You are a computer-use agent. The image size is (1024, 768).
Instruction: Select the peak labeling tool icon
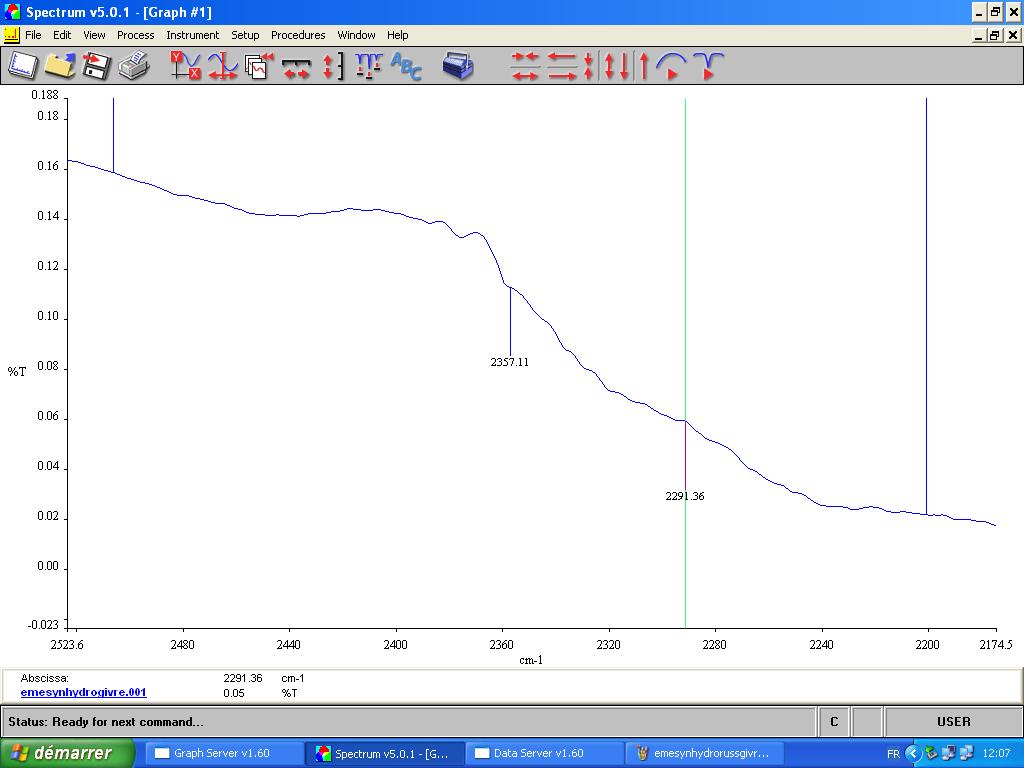pos(368,66)
